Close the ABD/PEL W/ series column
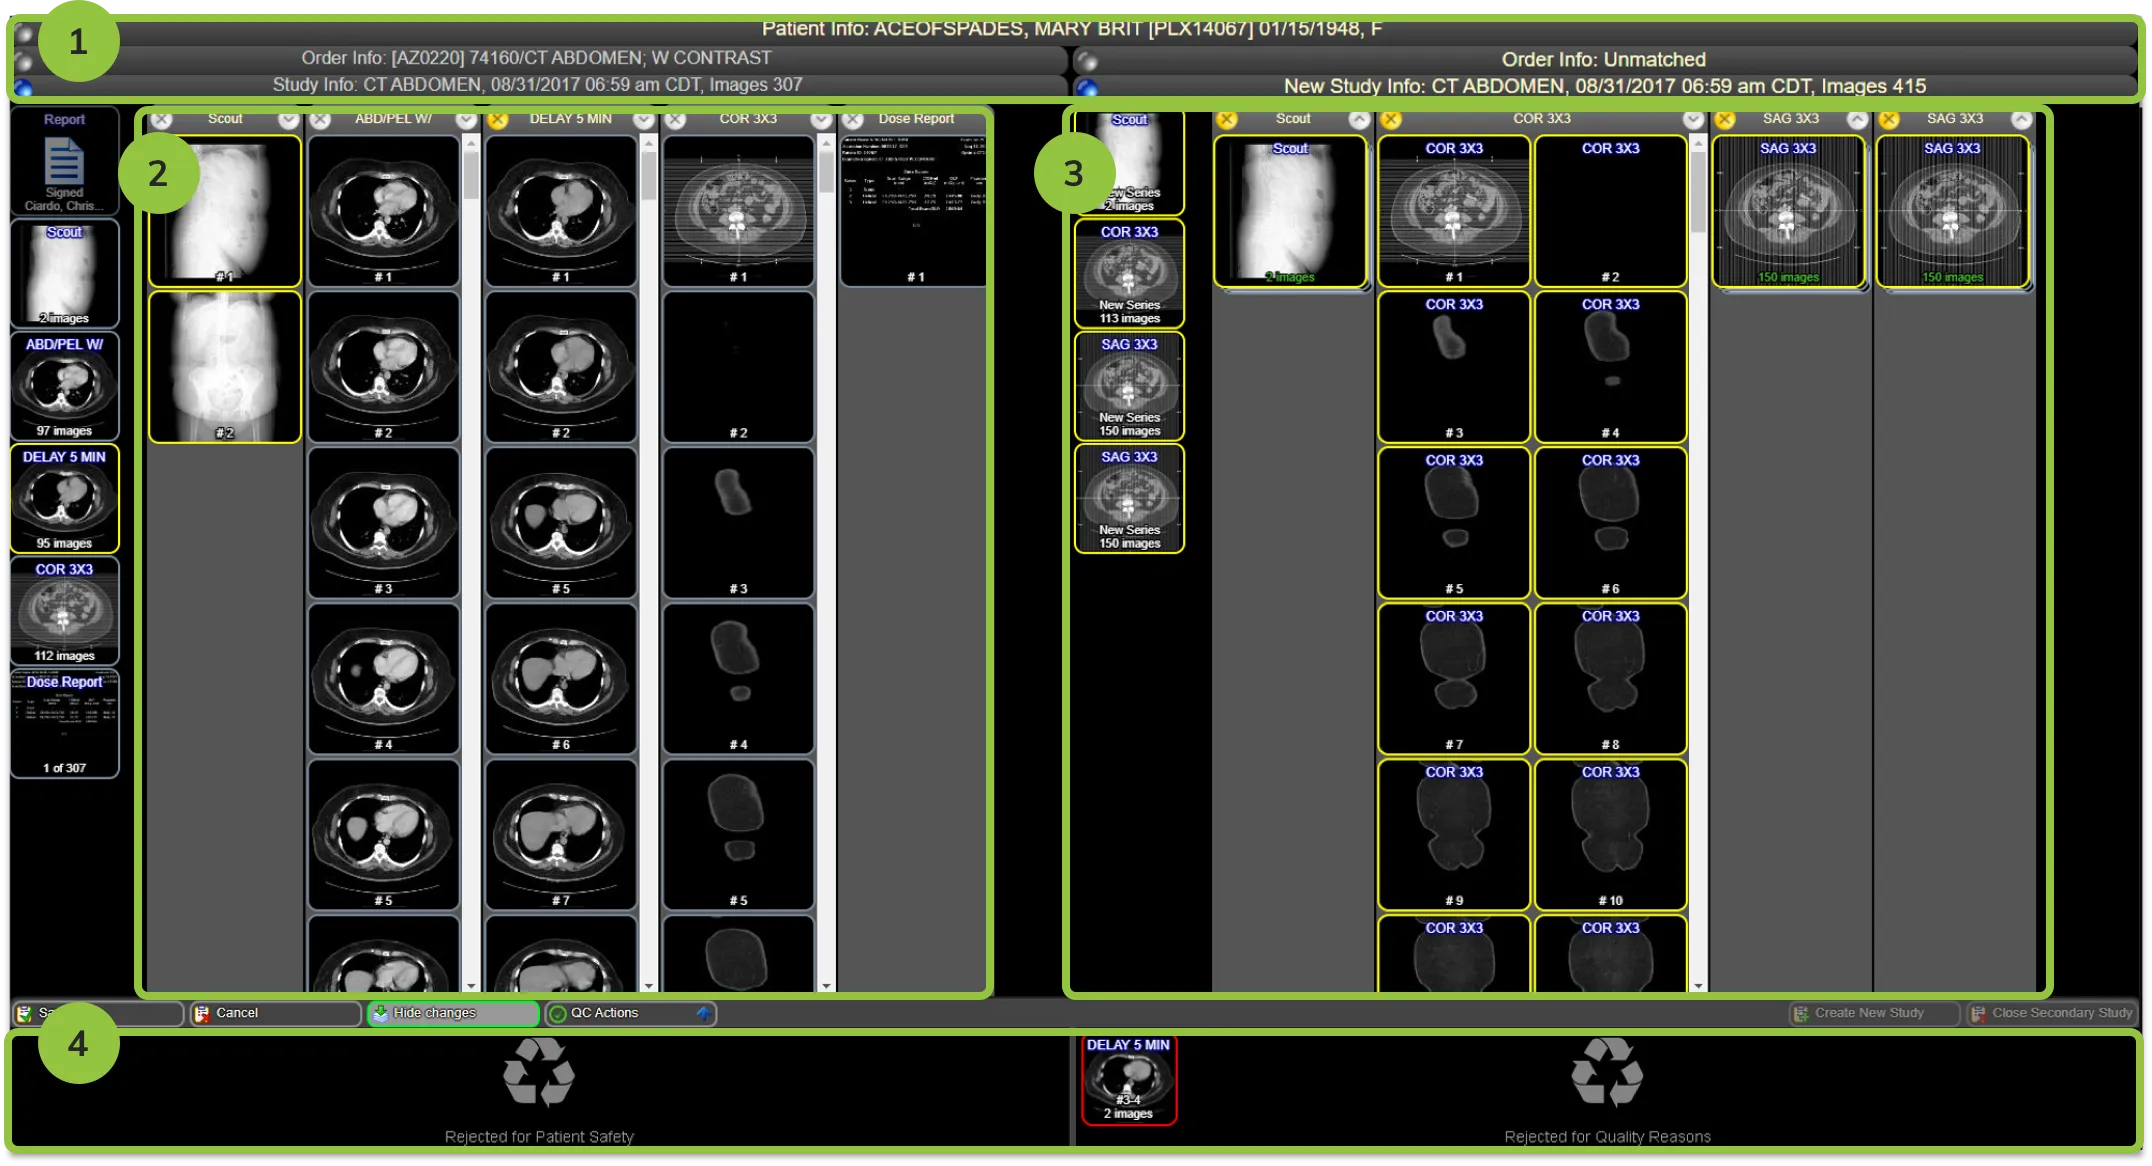 (320, 120)
